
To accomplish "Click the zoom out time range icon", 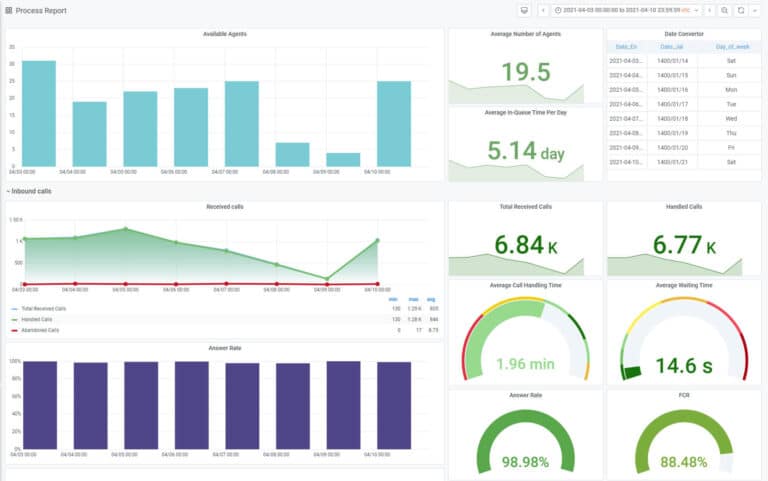I will [725, 10].
